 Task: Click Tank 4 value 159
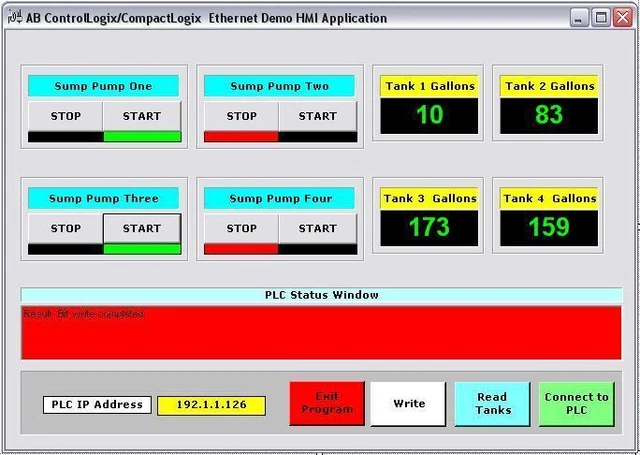tap(549, 228)
